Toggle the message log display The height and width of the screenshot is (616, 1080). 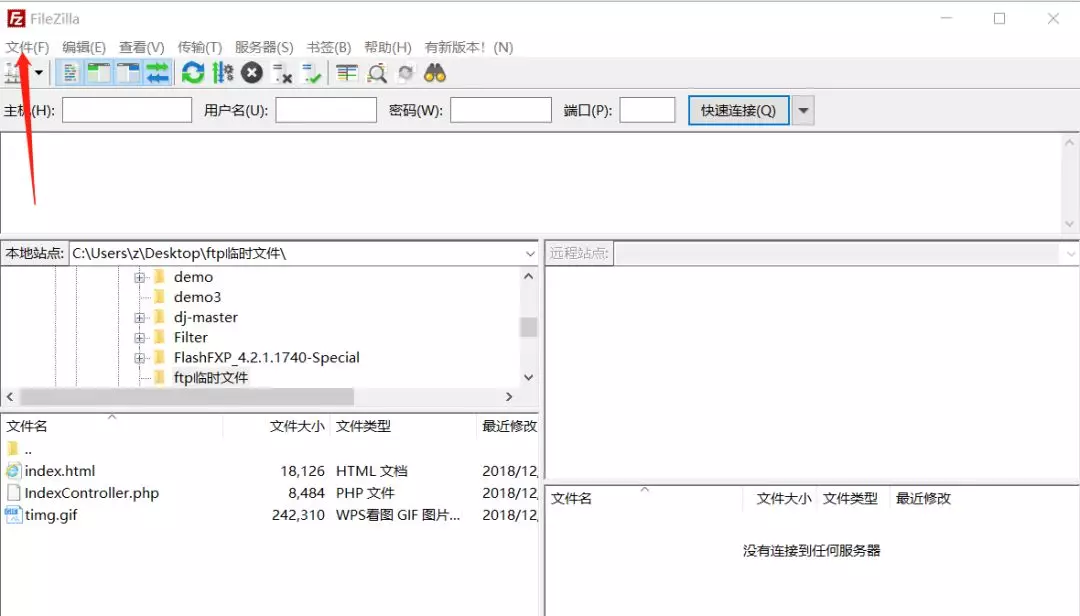coord(70,73)
